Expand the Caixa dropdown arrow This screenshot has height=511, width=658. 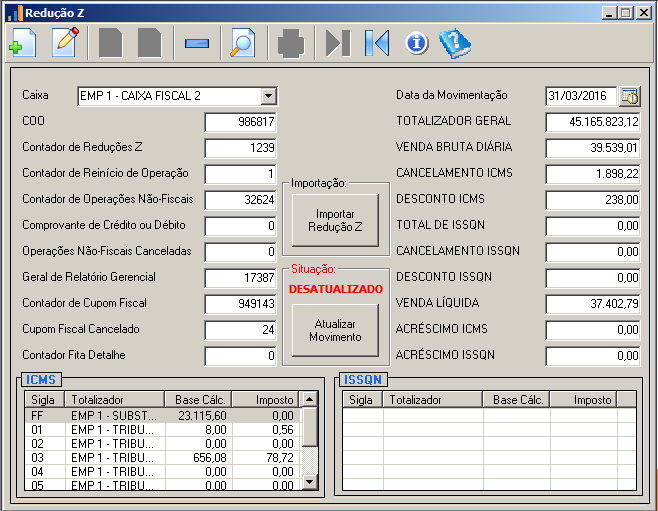(x=268, y=96)
